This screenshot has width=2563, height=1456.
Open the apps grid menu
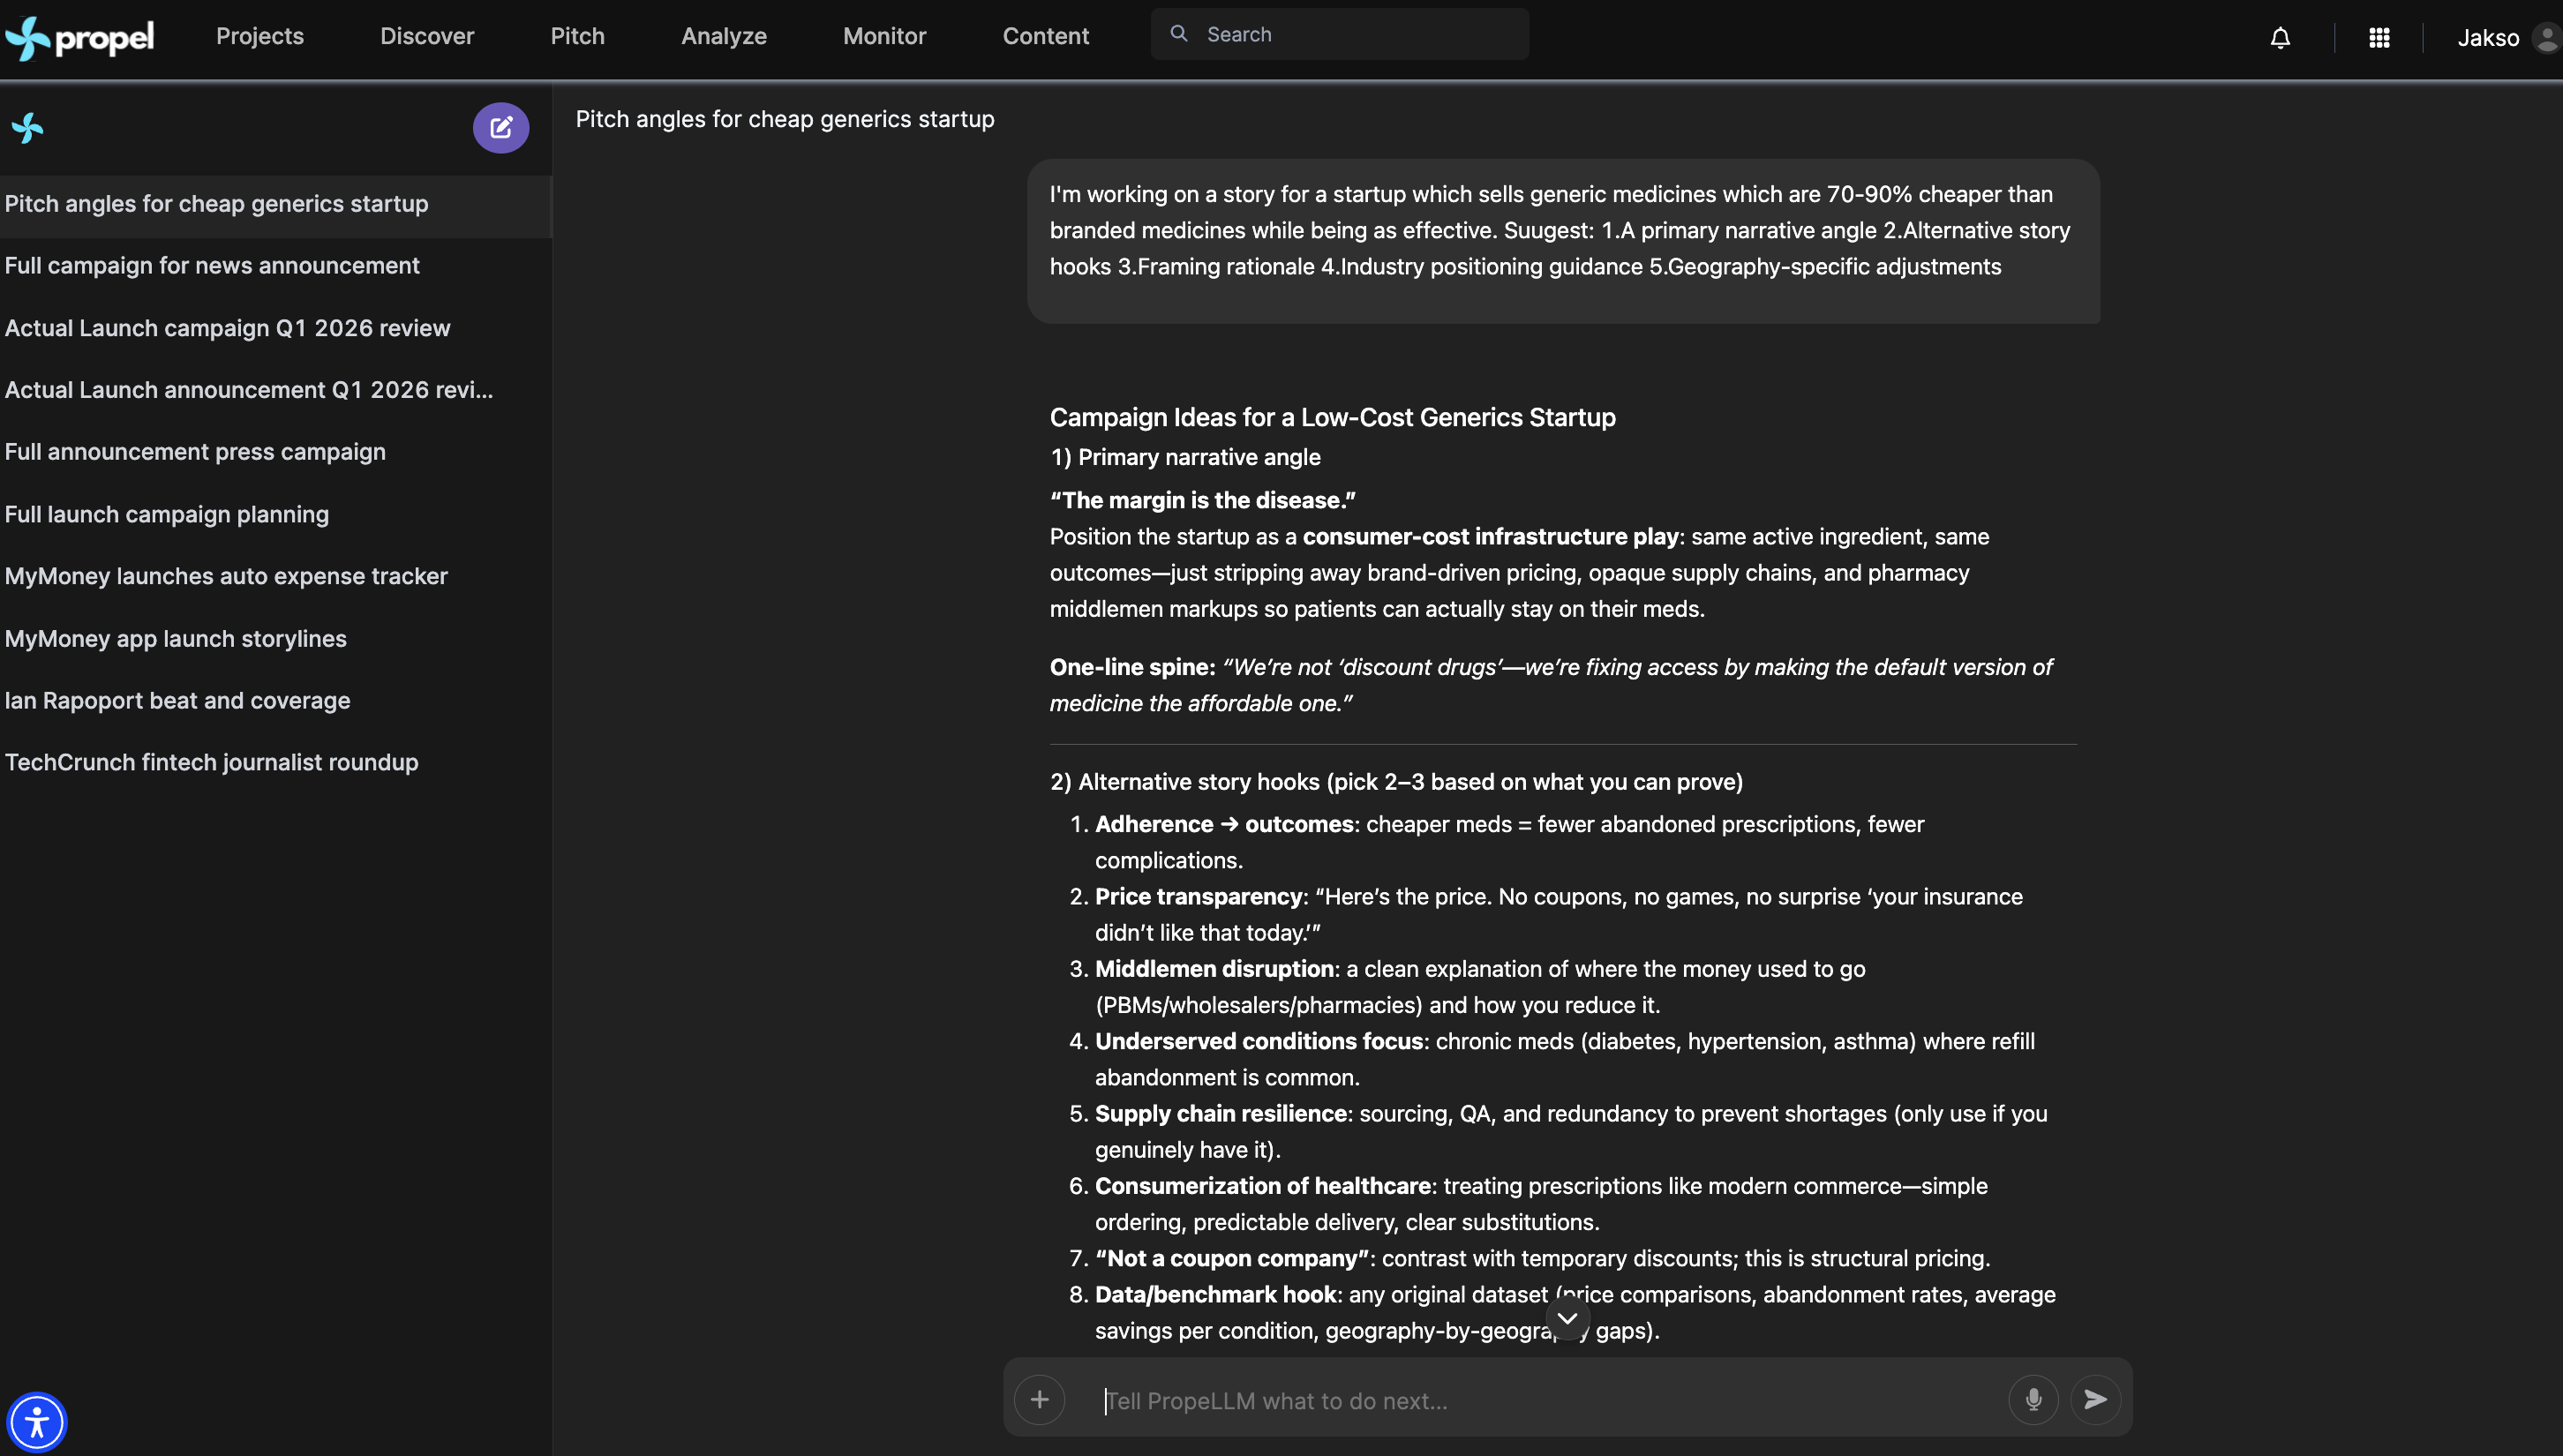click(x=2379, y=38)
